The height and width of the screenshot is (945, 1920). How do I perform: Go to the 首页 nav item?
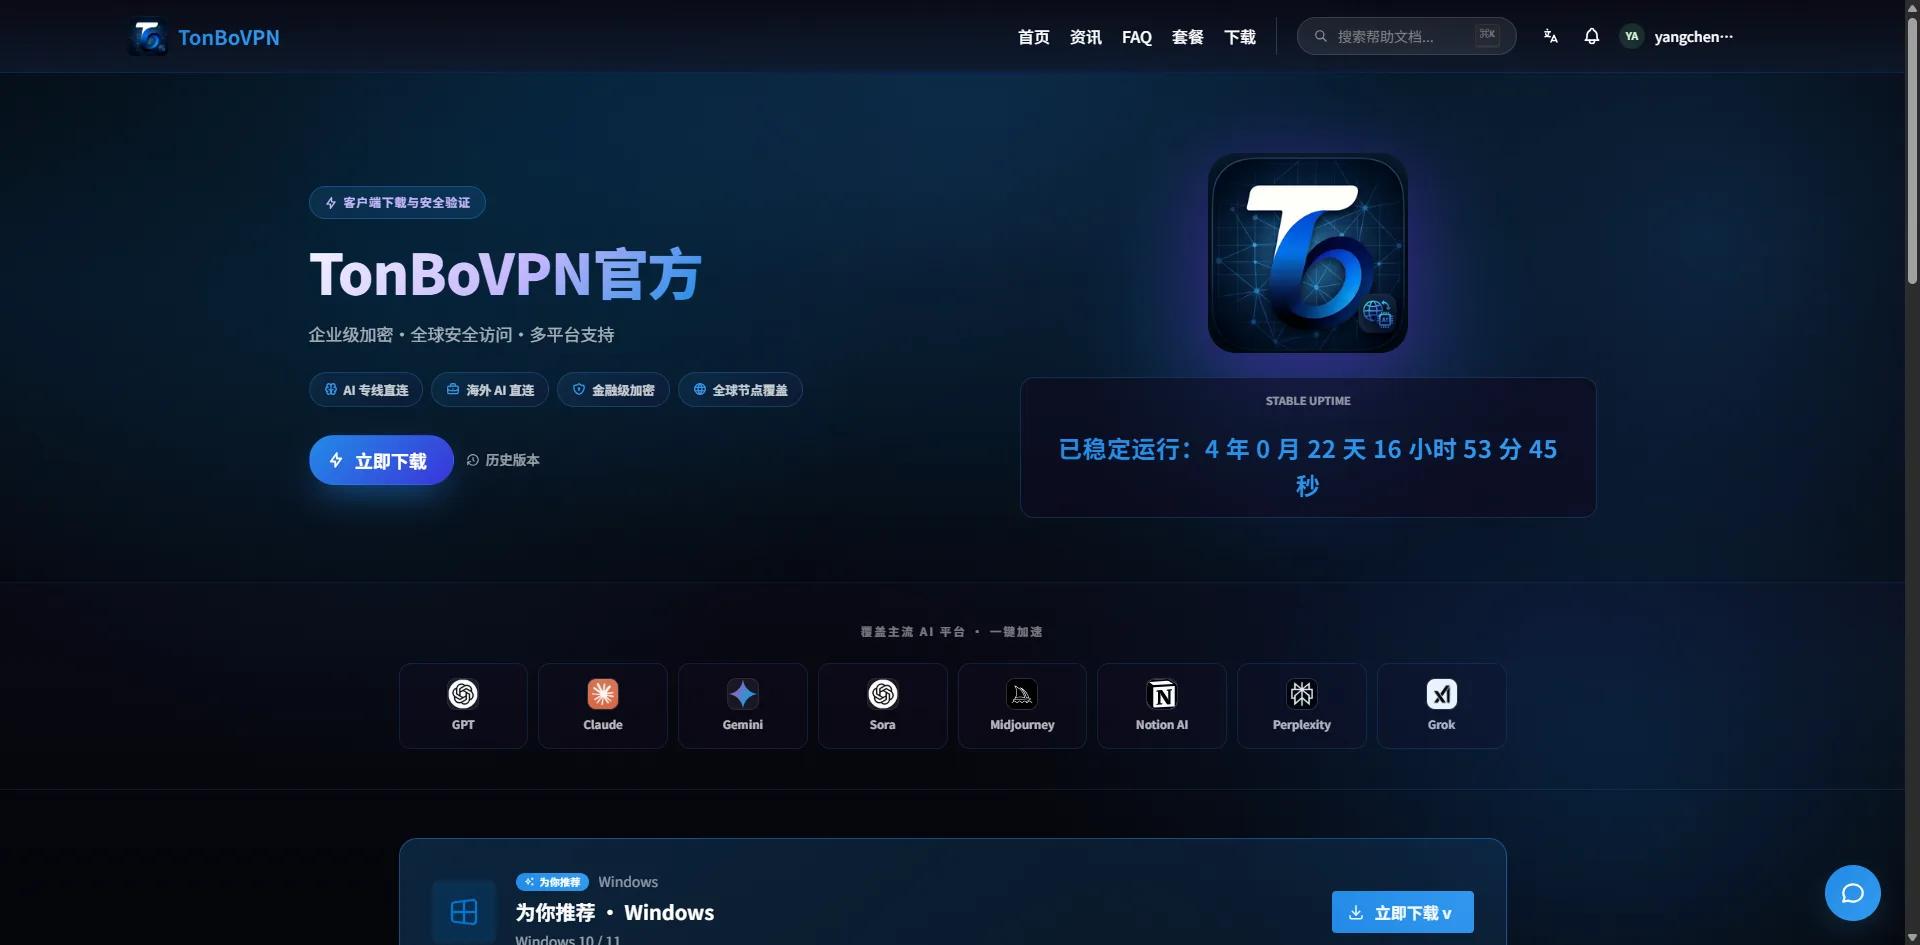click(x=1033, y=37)
